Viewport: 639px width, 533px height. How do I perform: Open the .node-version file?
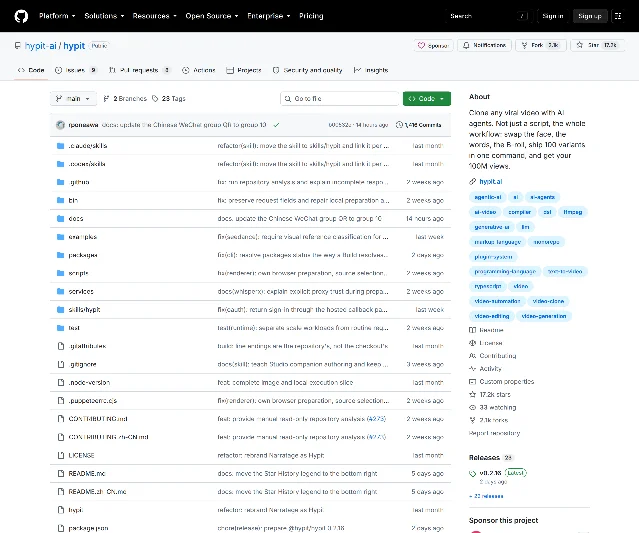89,382
